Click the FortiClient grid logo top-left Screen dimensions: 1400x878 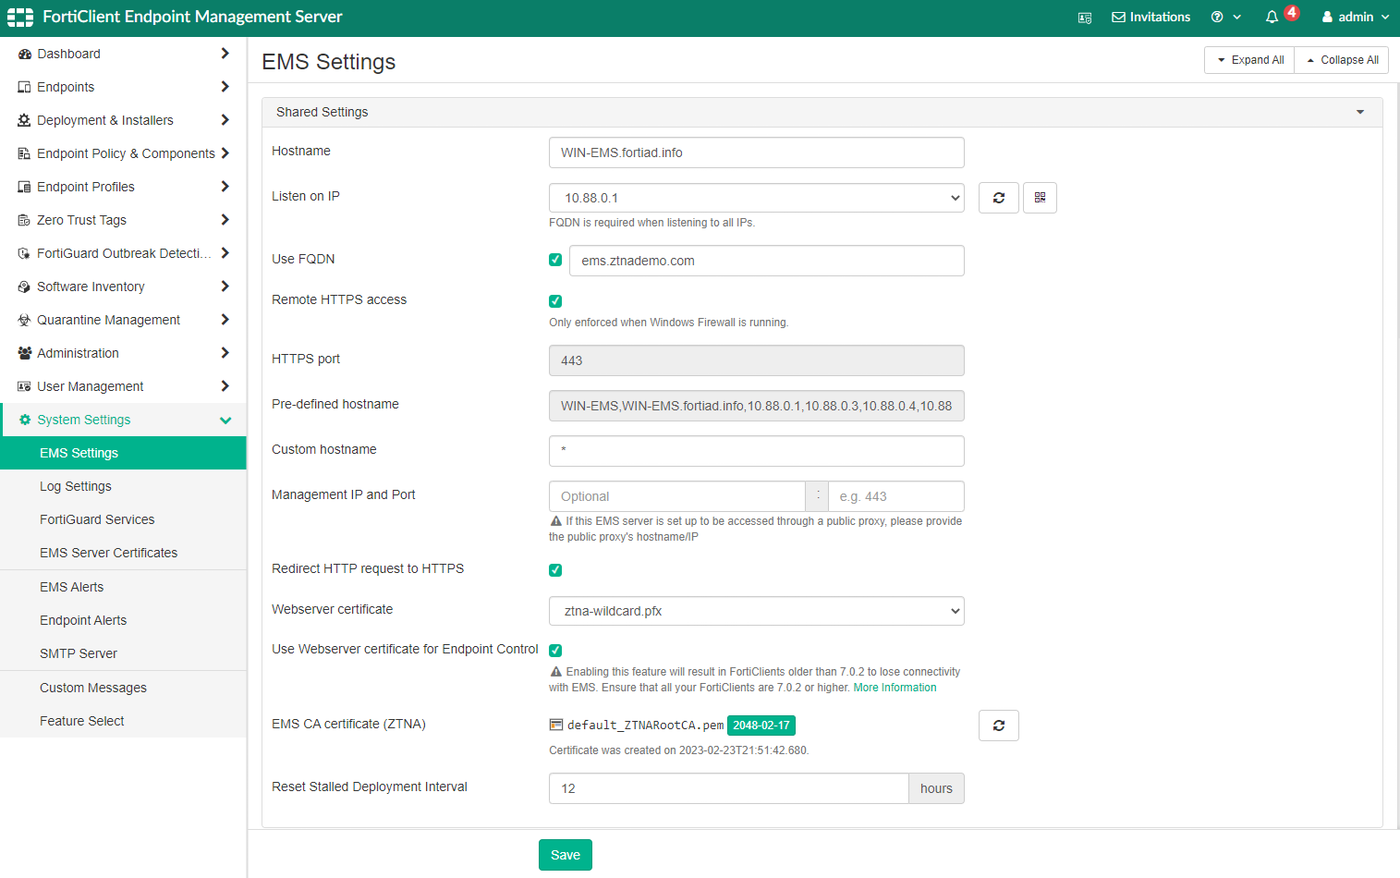click(19, 16)
